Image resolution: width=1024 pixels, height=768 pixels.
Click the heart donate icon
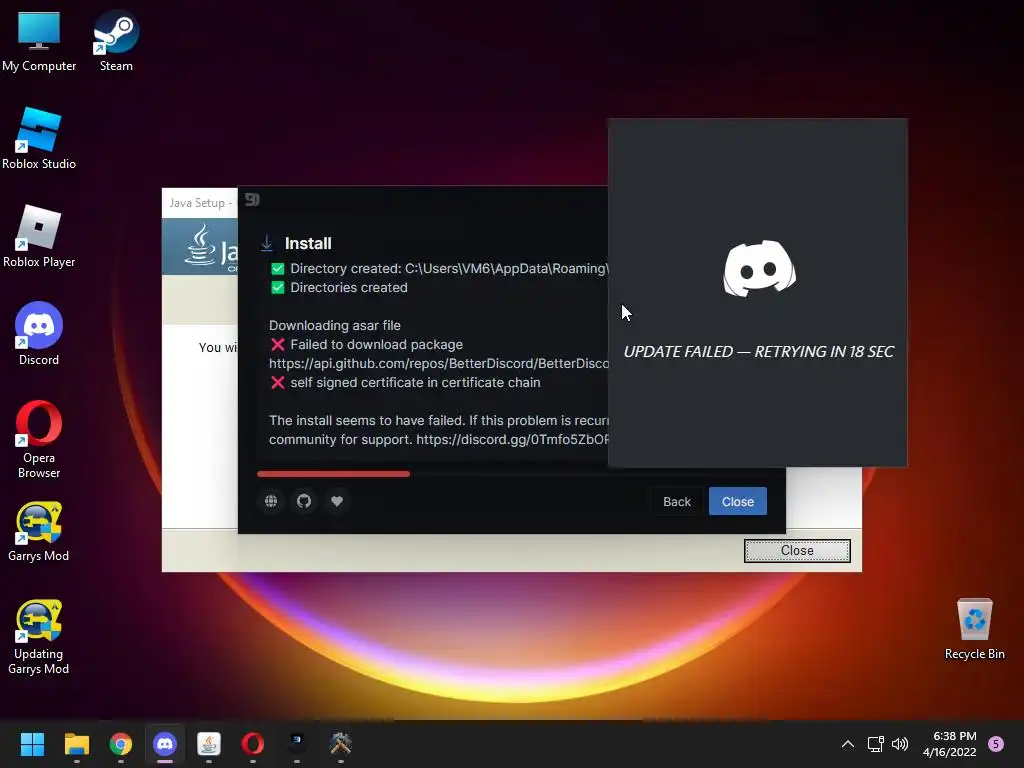[337, 501]
